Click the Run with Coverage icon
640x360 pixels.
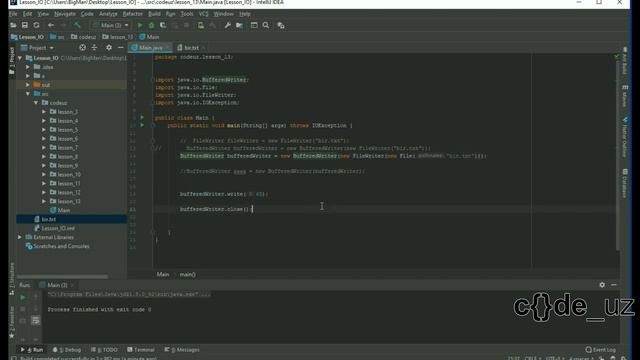pyautogui.click(x=163, y=25)
